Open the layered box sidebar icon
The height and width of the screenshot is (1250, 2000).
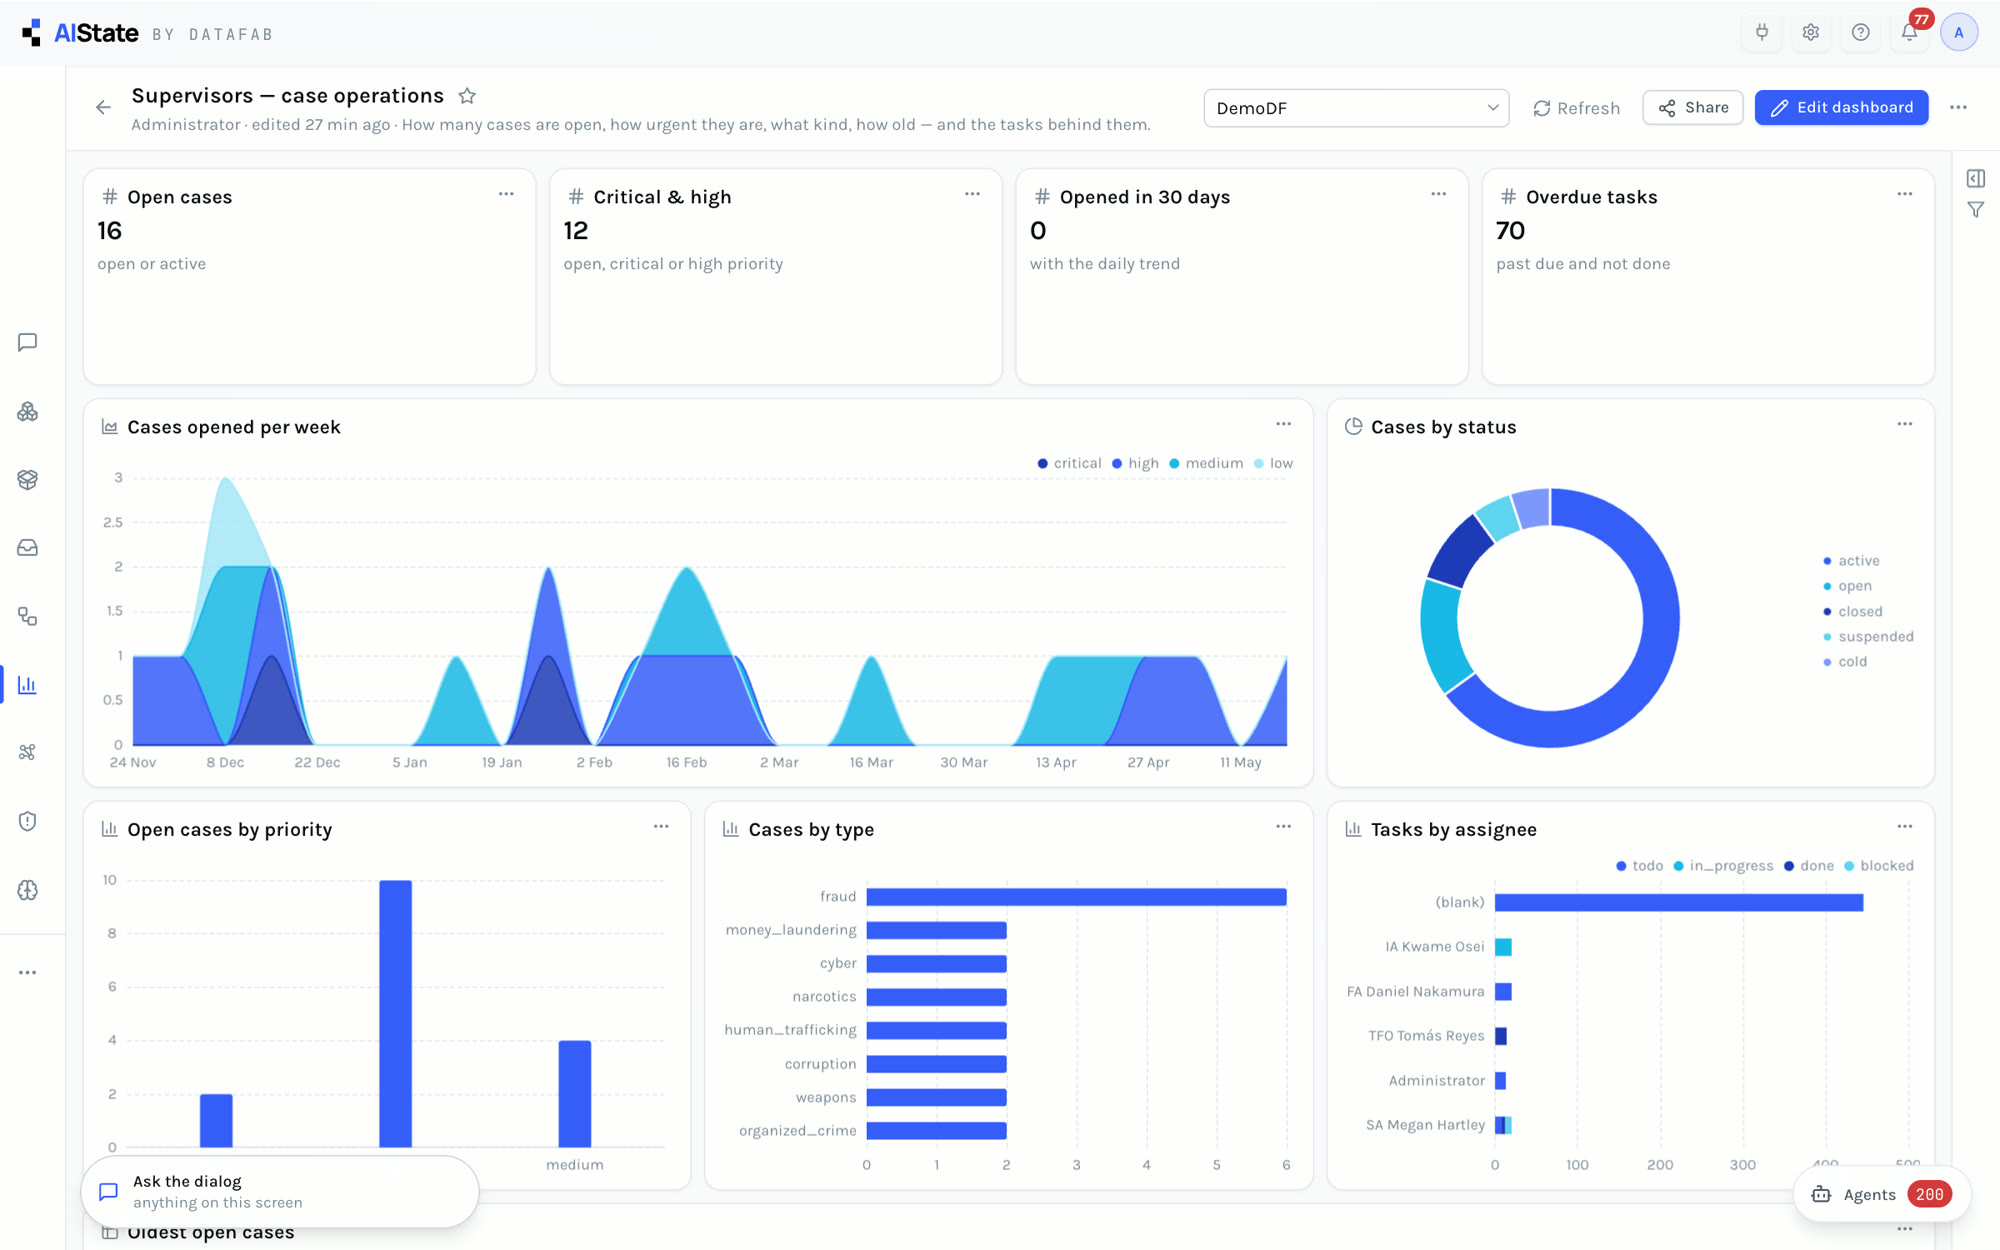click(x=28, y=480)
